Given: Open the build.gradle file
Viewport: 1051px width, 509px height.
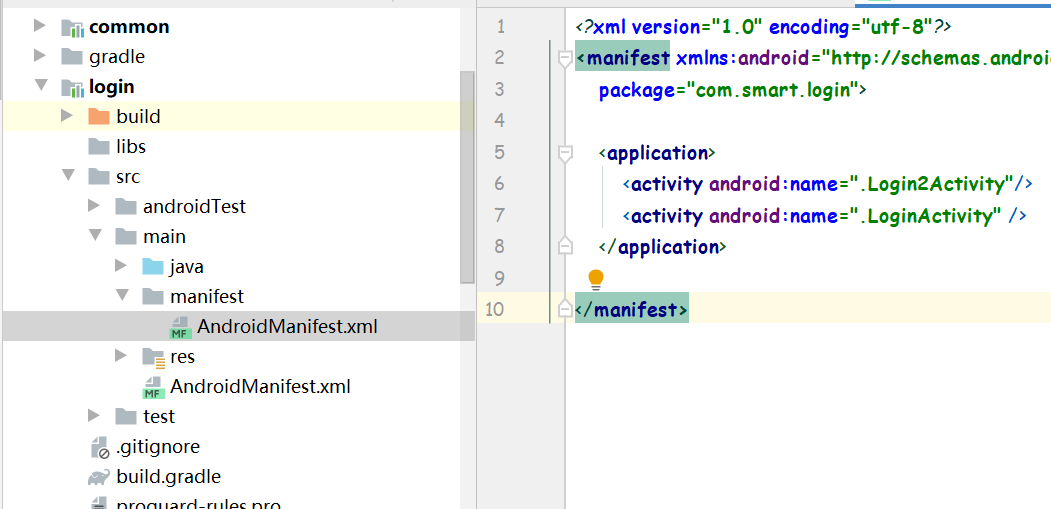Looking at the screenshot, I should pos(168,477).
